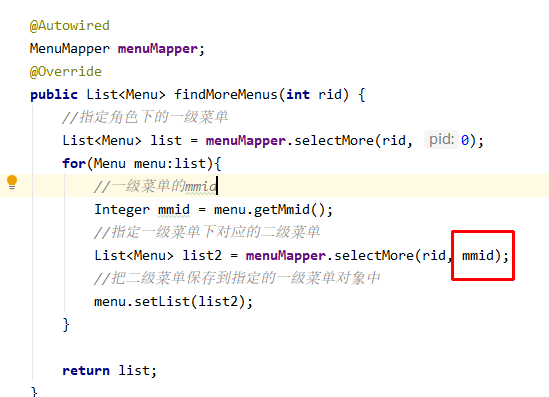Click the for loop keyword
549x397 pixels.
74,163
